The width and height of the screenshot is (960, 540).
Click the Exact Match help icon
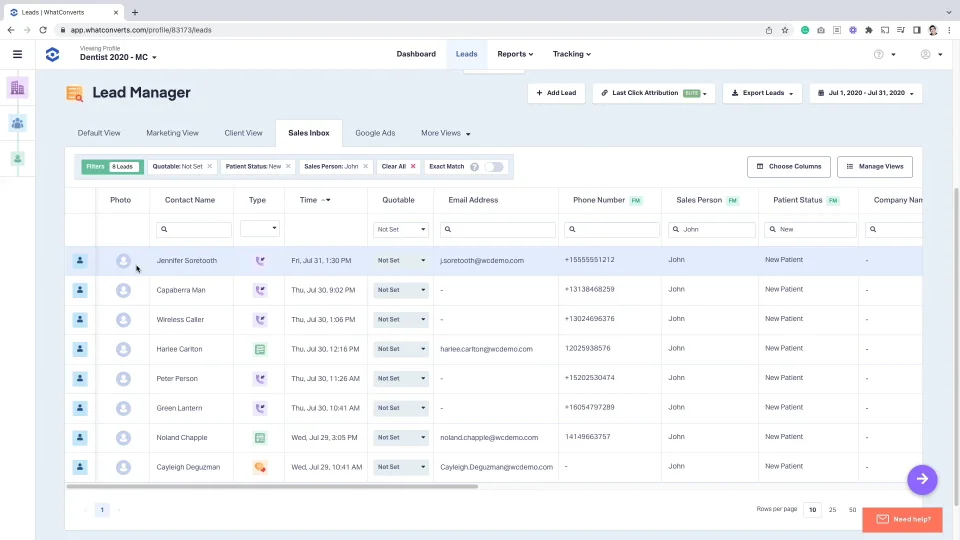tap(474, 167)
